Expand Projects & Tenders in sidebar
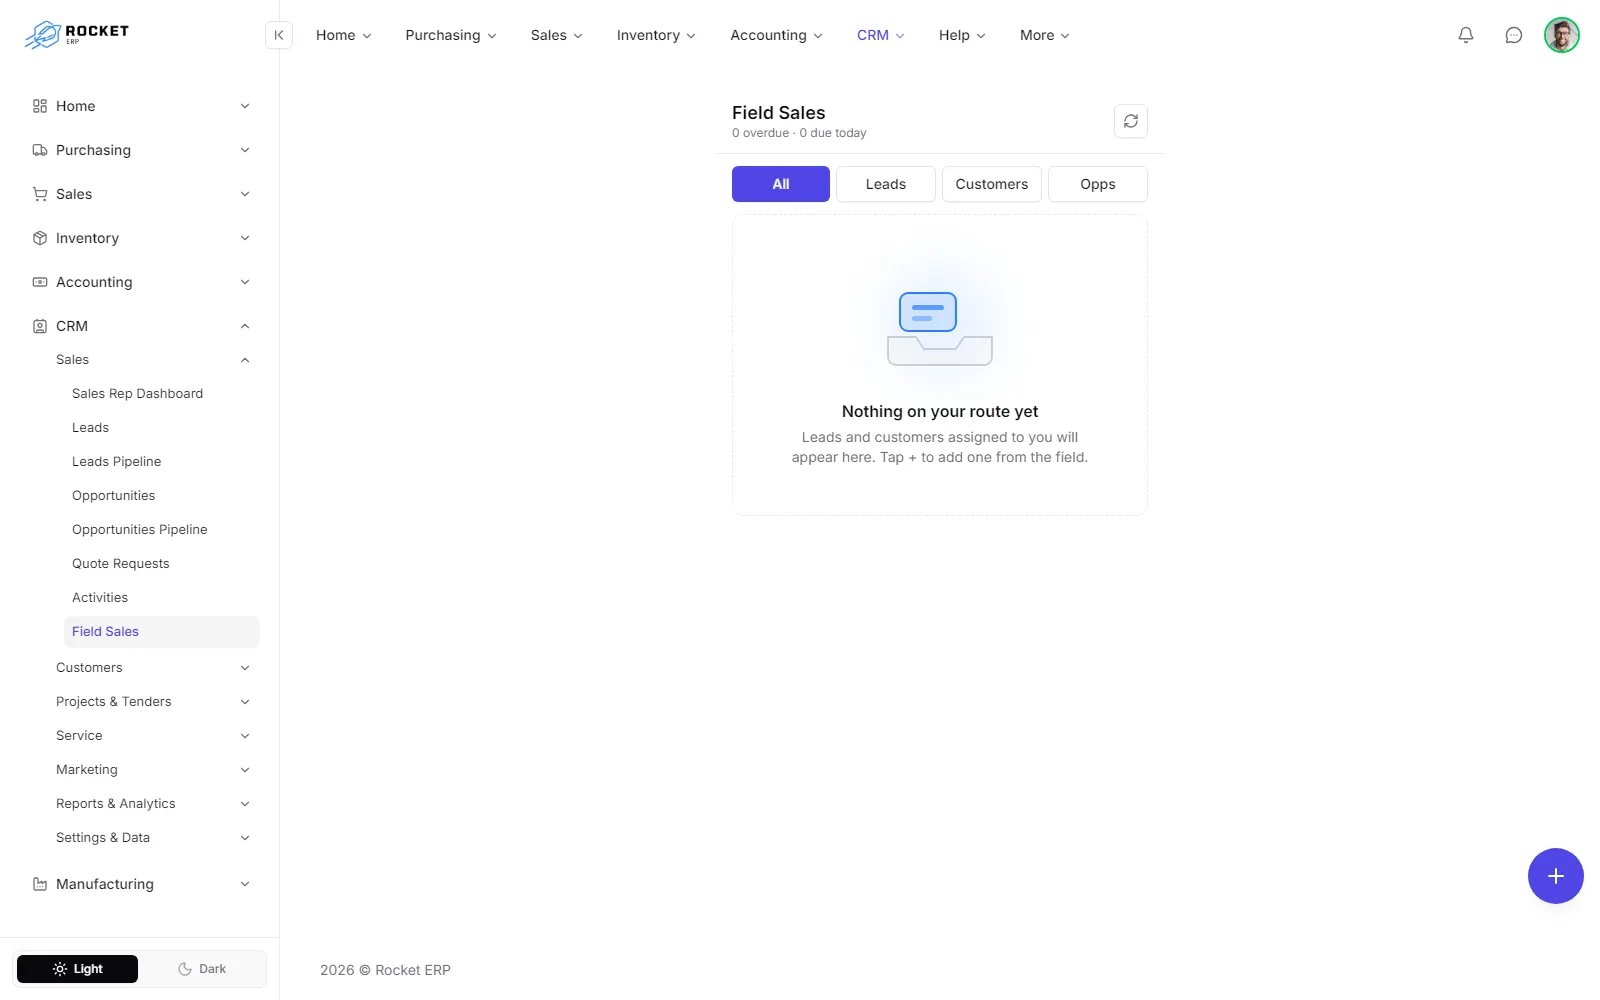 pyautogui.click(x=152, y=702)
